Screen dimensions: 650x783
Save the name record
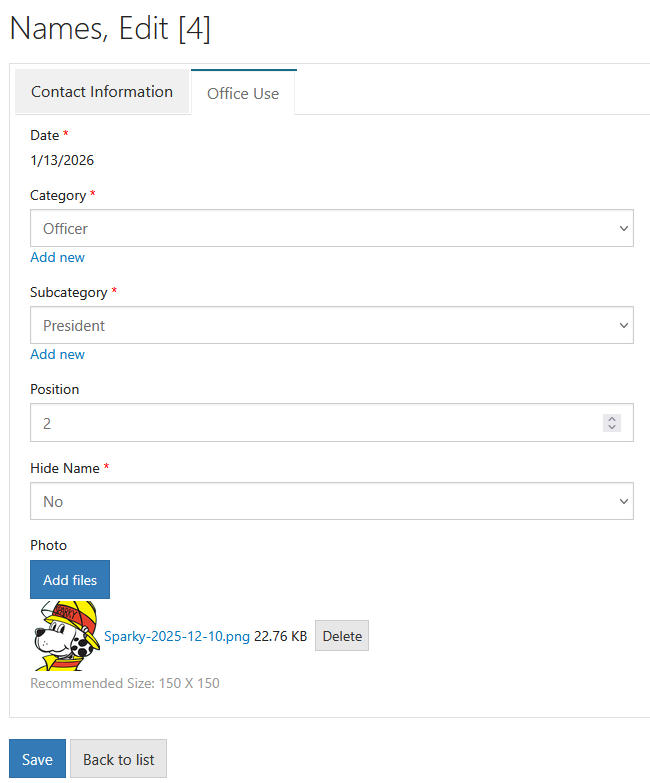click(x=37, y=759)
